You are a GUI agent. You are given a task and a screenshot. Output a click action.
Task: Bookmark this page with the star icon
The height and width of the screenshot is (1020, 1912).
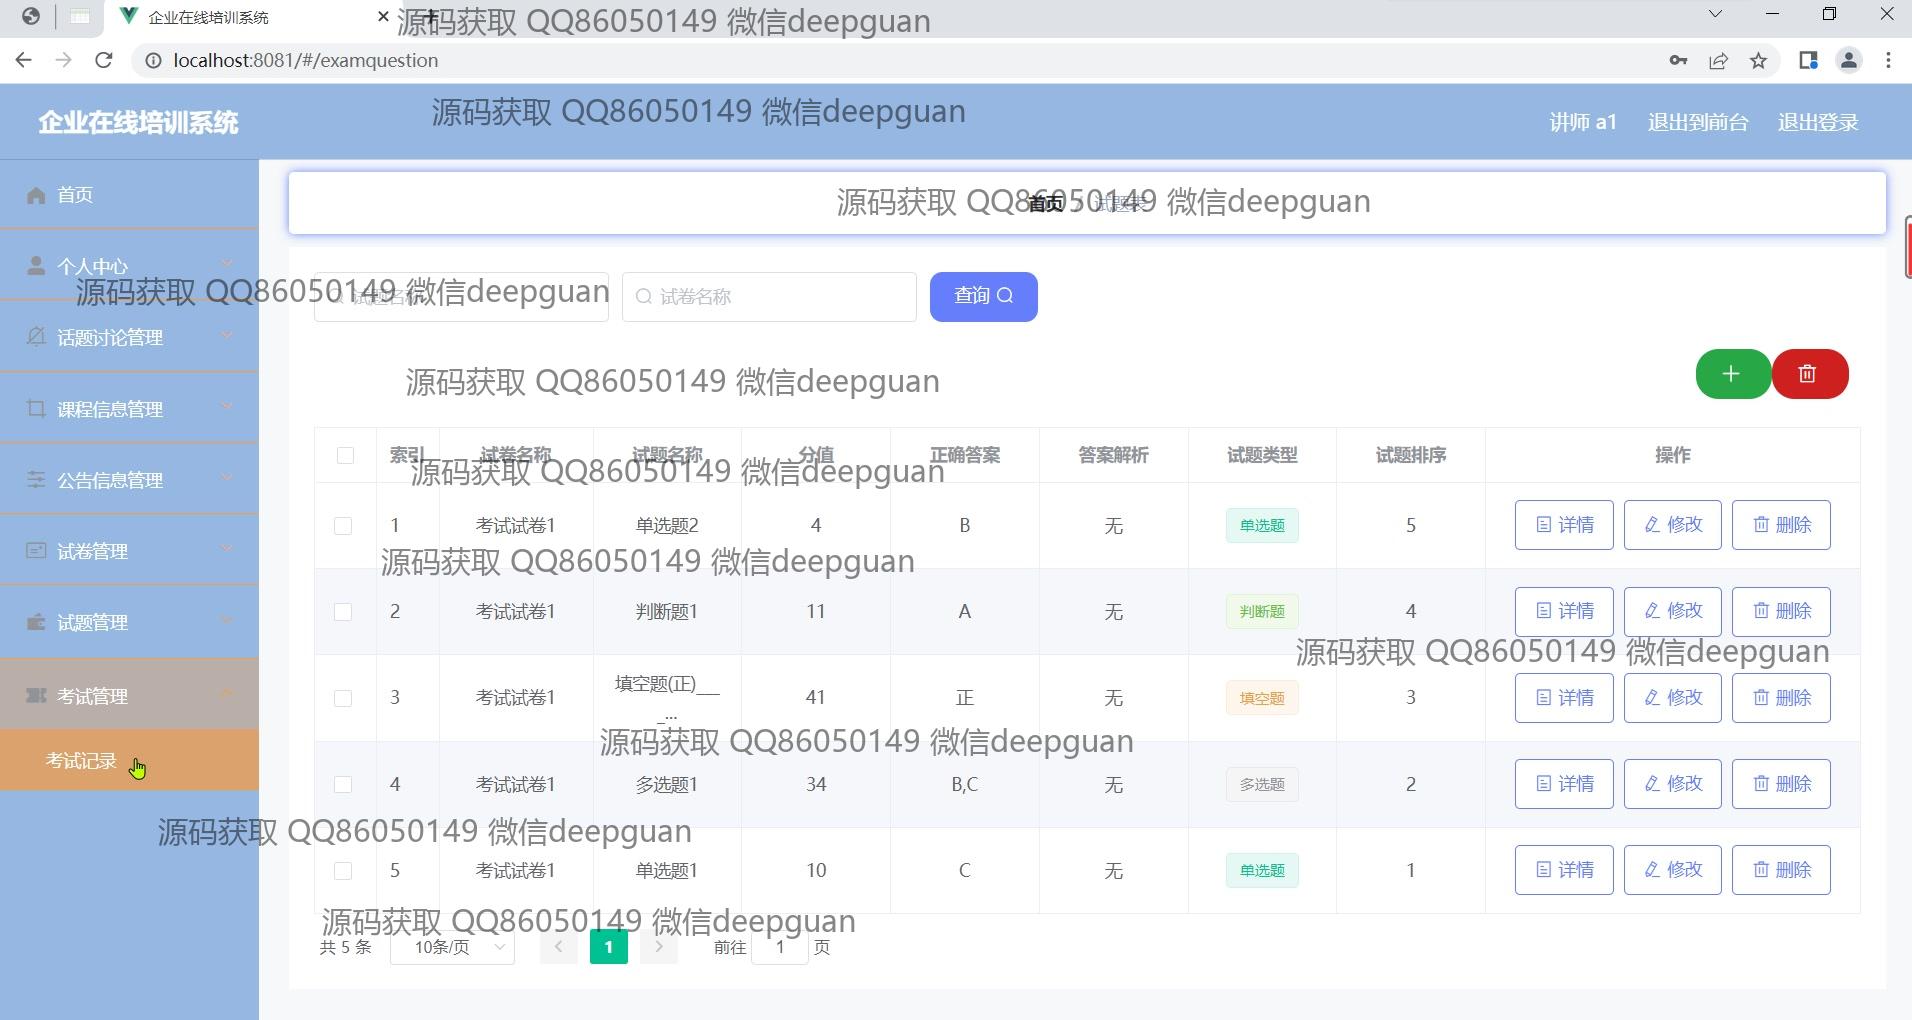[1758, 61]
